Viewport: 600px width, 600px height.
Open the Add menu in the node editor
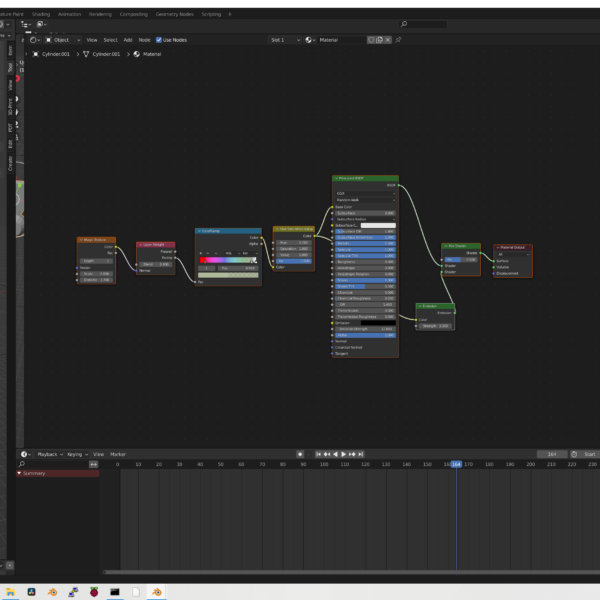(x=127, y=40)
